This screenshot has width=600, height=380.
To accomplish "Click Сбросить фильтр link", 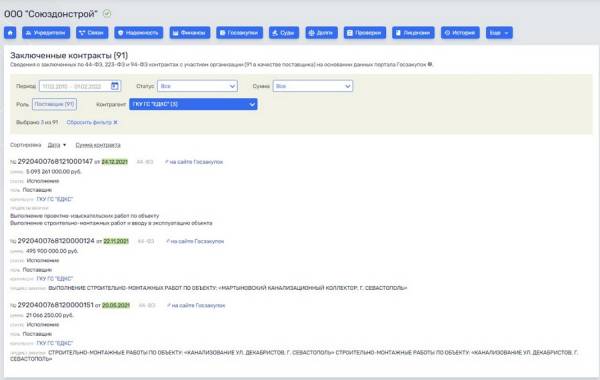I will [92, 122].
